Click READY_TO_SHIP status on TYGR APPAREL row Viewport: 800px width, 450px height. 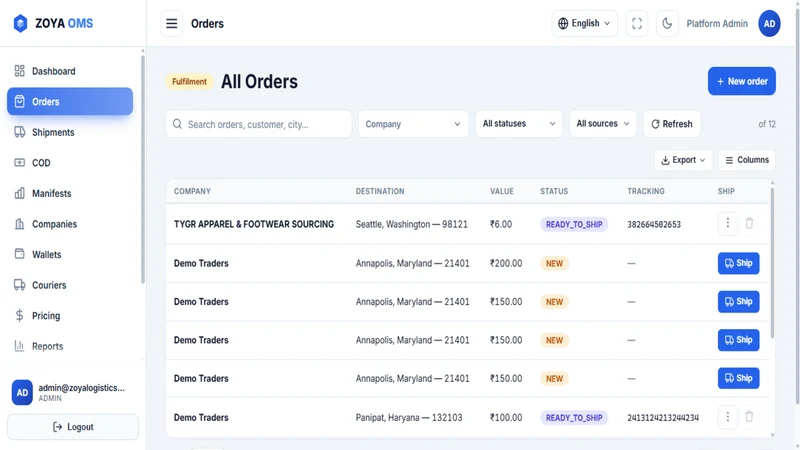click(574, 224)
